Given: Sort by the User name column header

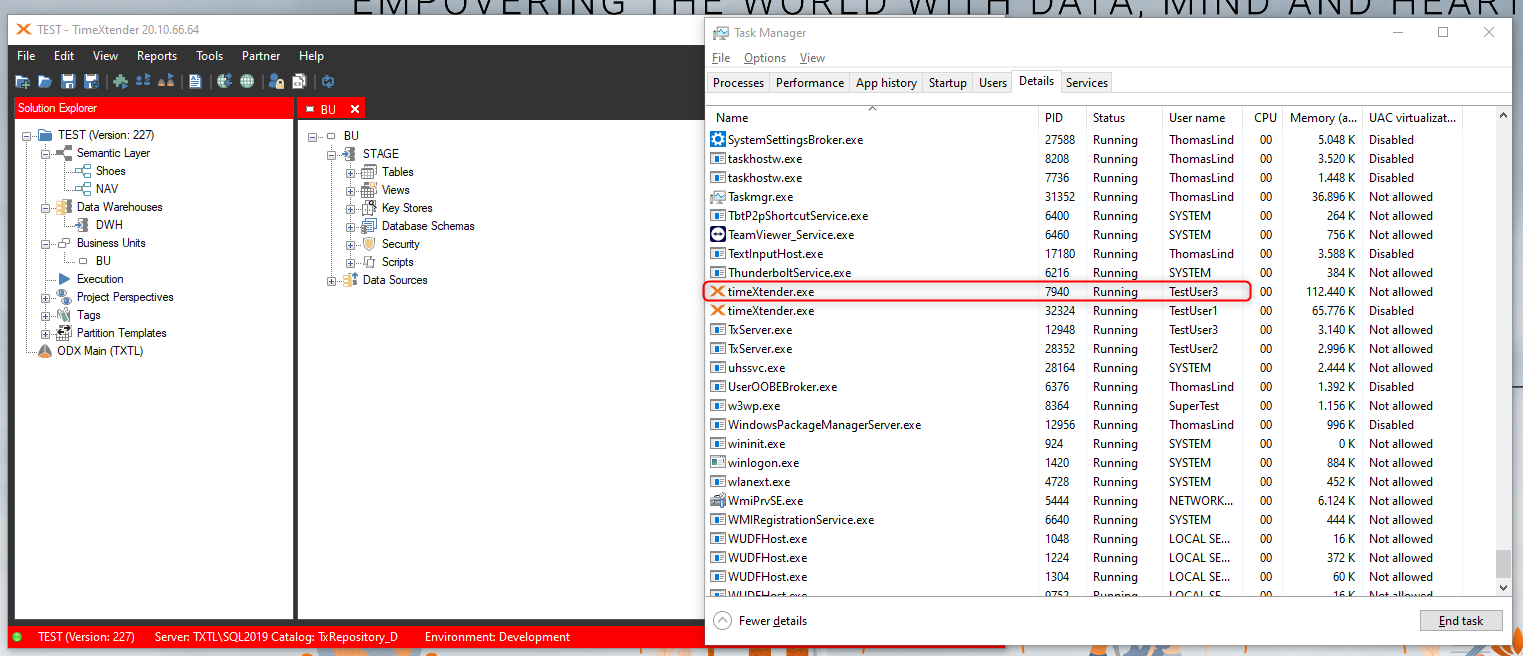Looking at the screenshot, I should [x=1202, y=117].
